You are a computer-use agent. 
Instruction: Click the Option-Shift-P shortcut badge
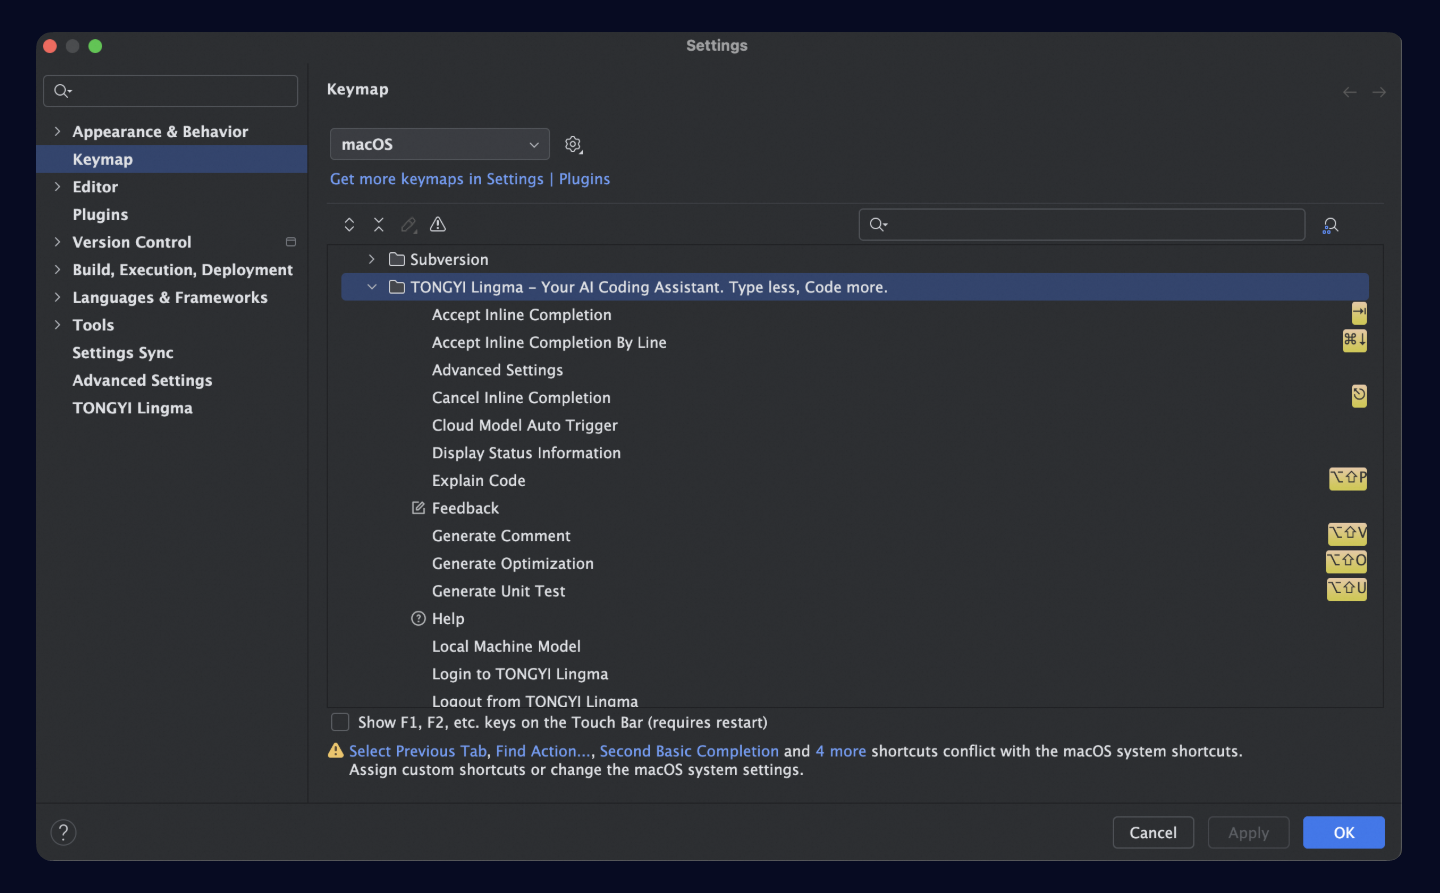1348,479
